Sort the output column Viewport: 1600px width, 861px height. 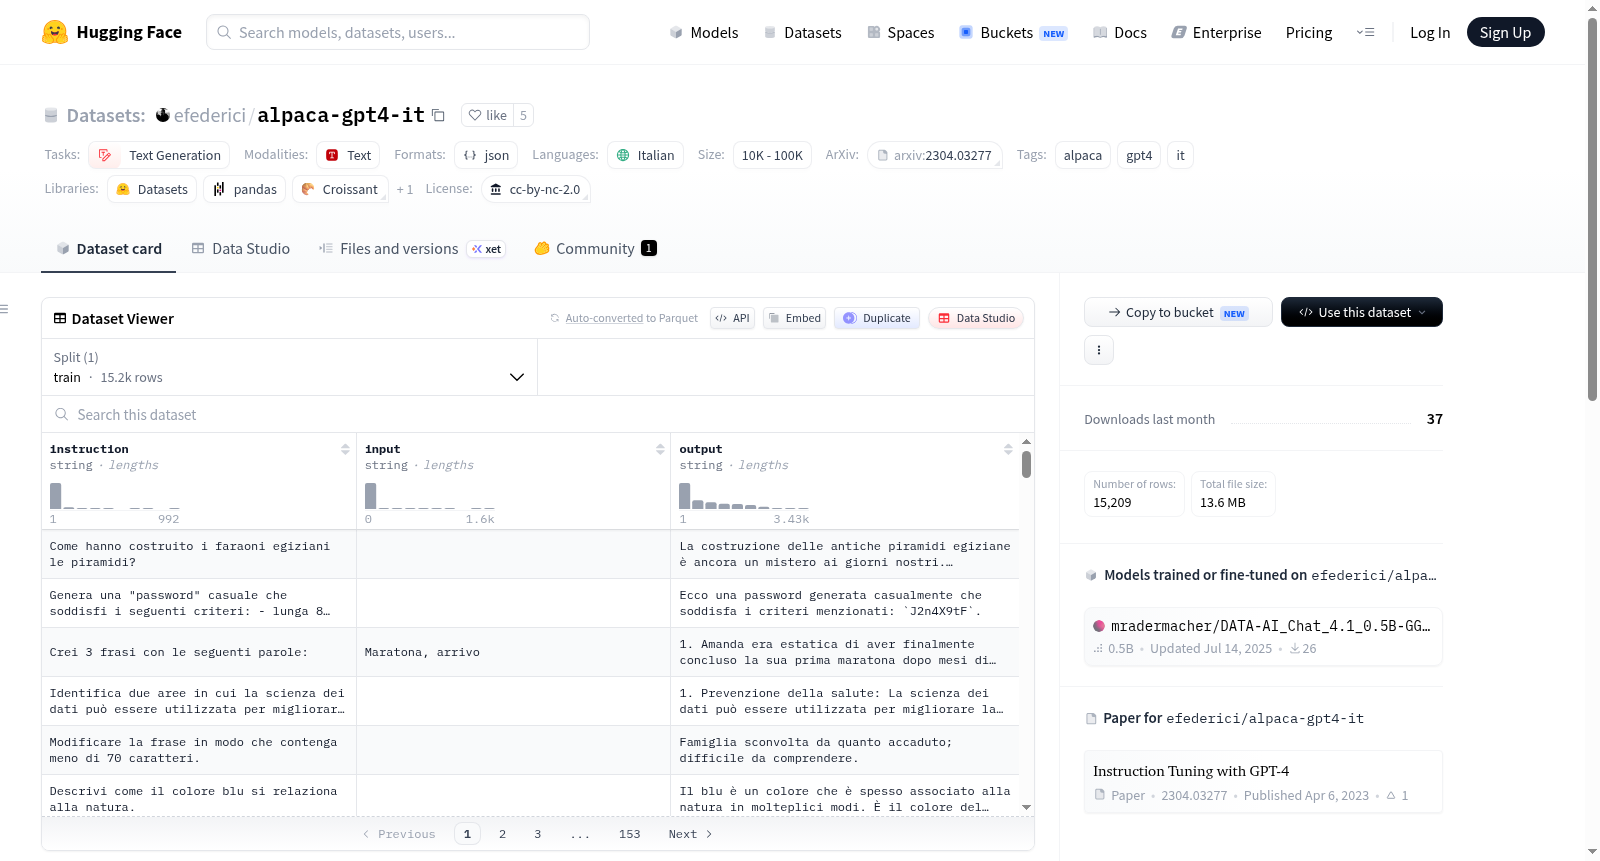pyautogui.click(x=1008, y=449)
